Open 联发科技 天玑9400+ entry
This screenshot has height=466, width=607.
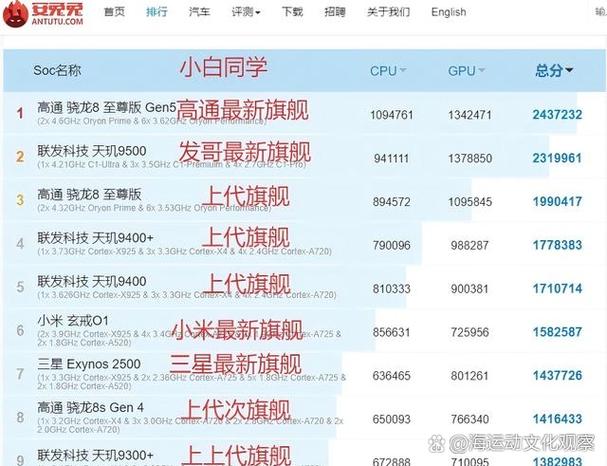95,238
